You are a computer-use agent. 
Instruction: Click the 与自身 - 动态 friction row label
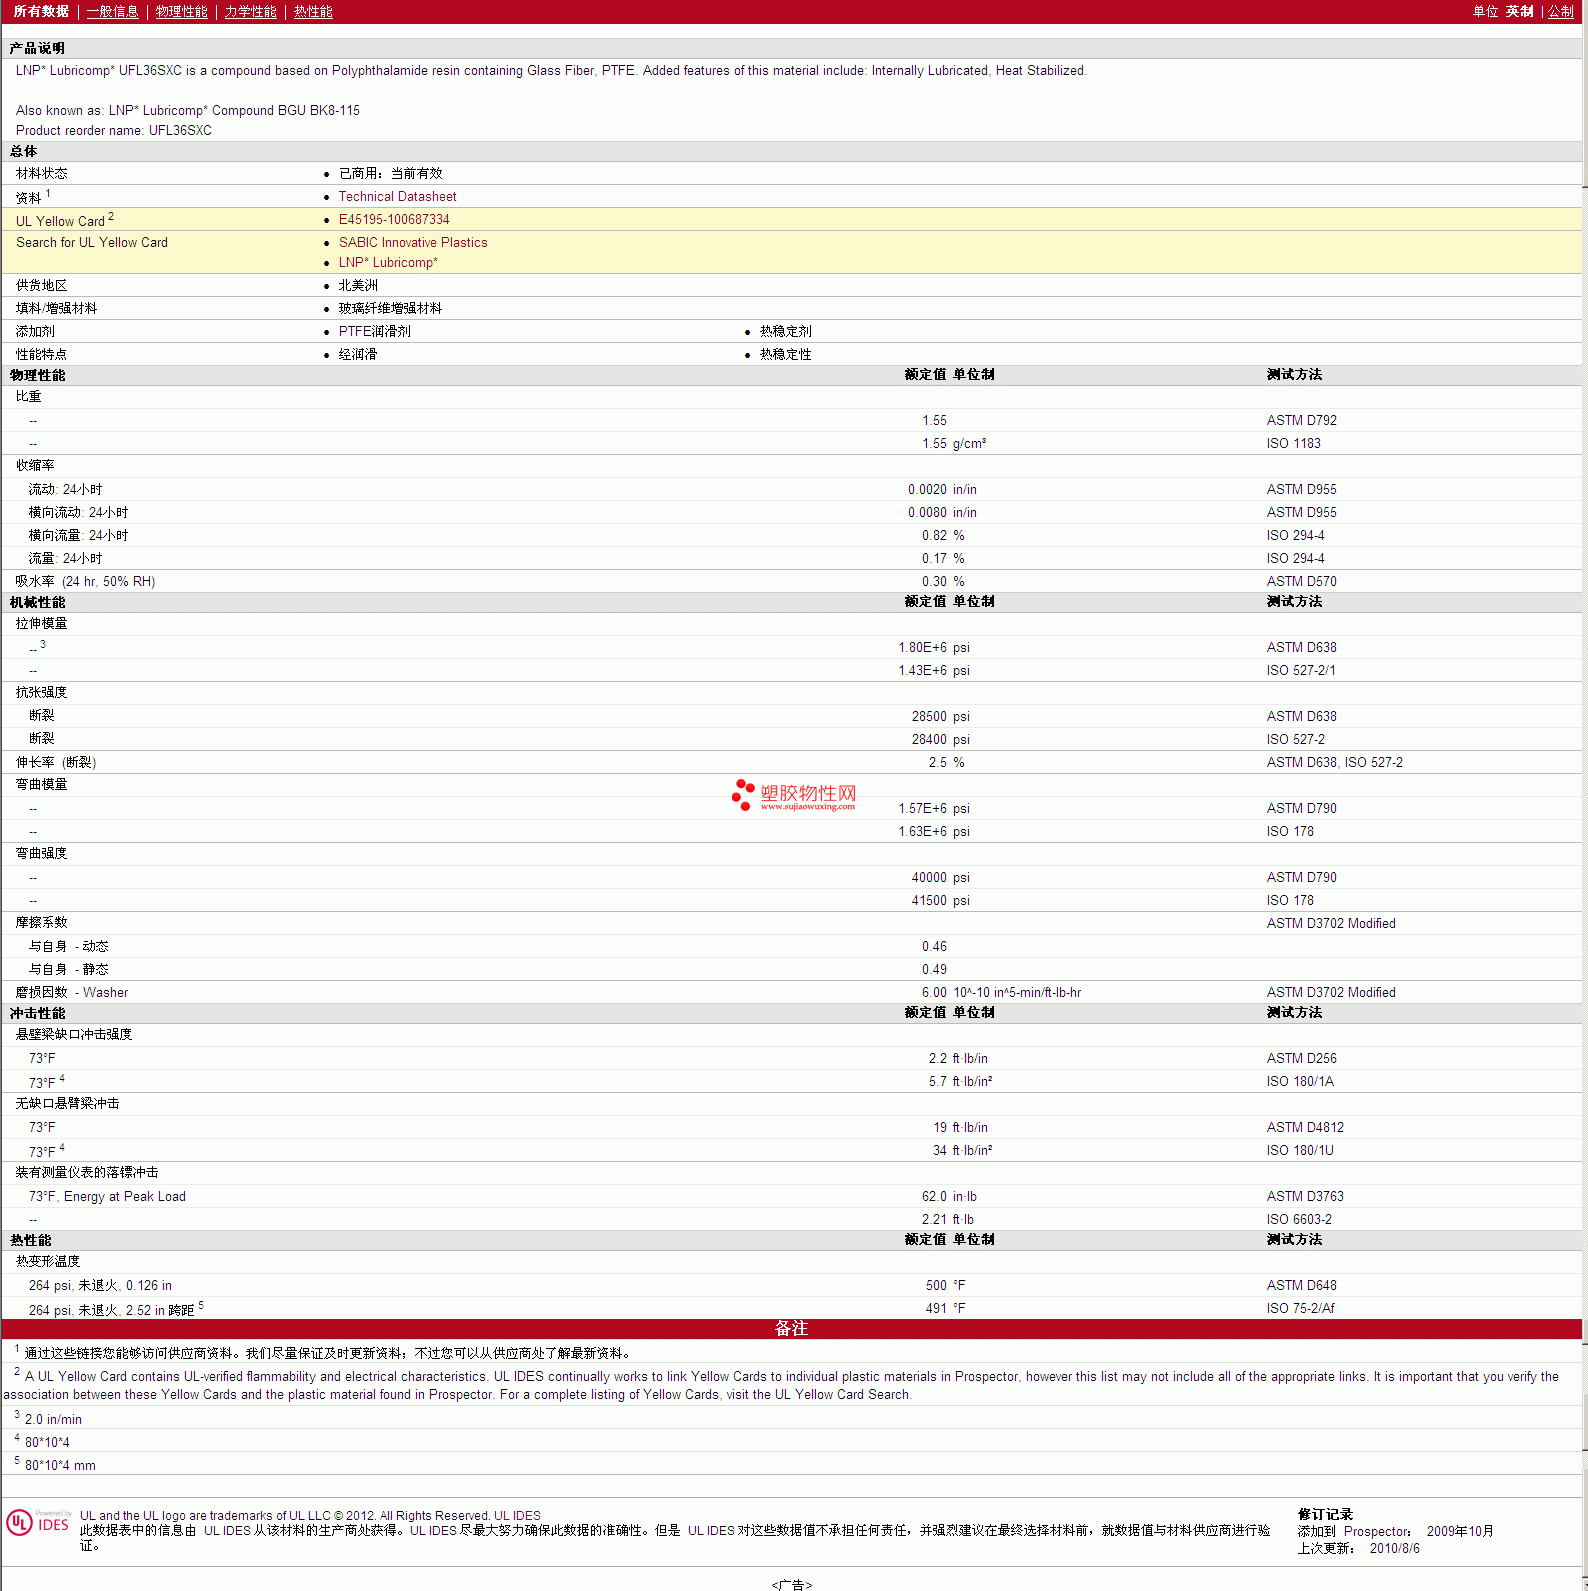pyautogui.click(x=68, y=947)
